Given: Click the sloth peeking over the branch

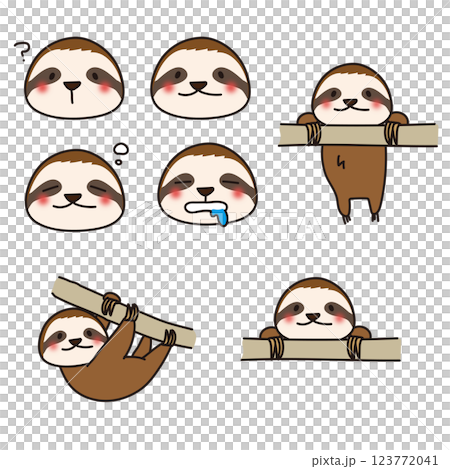Looking at the screenshot, I should click(320, 319).
